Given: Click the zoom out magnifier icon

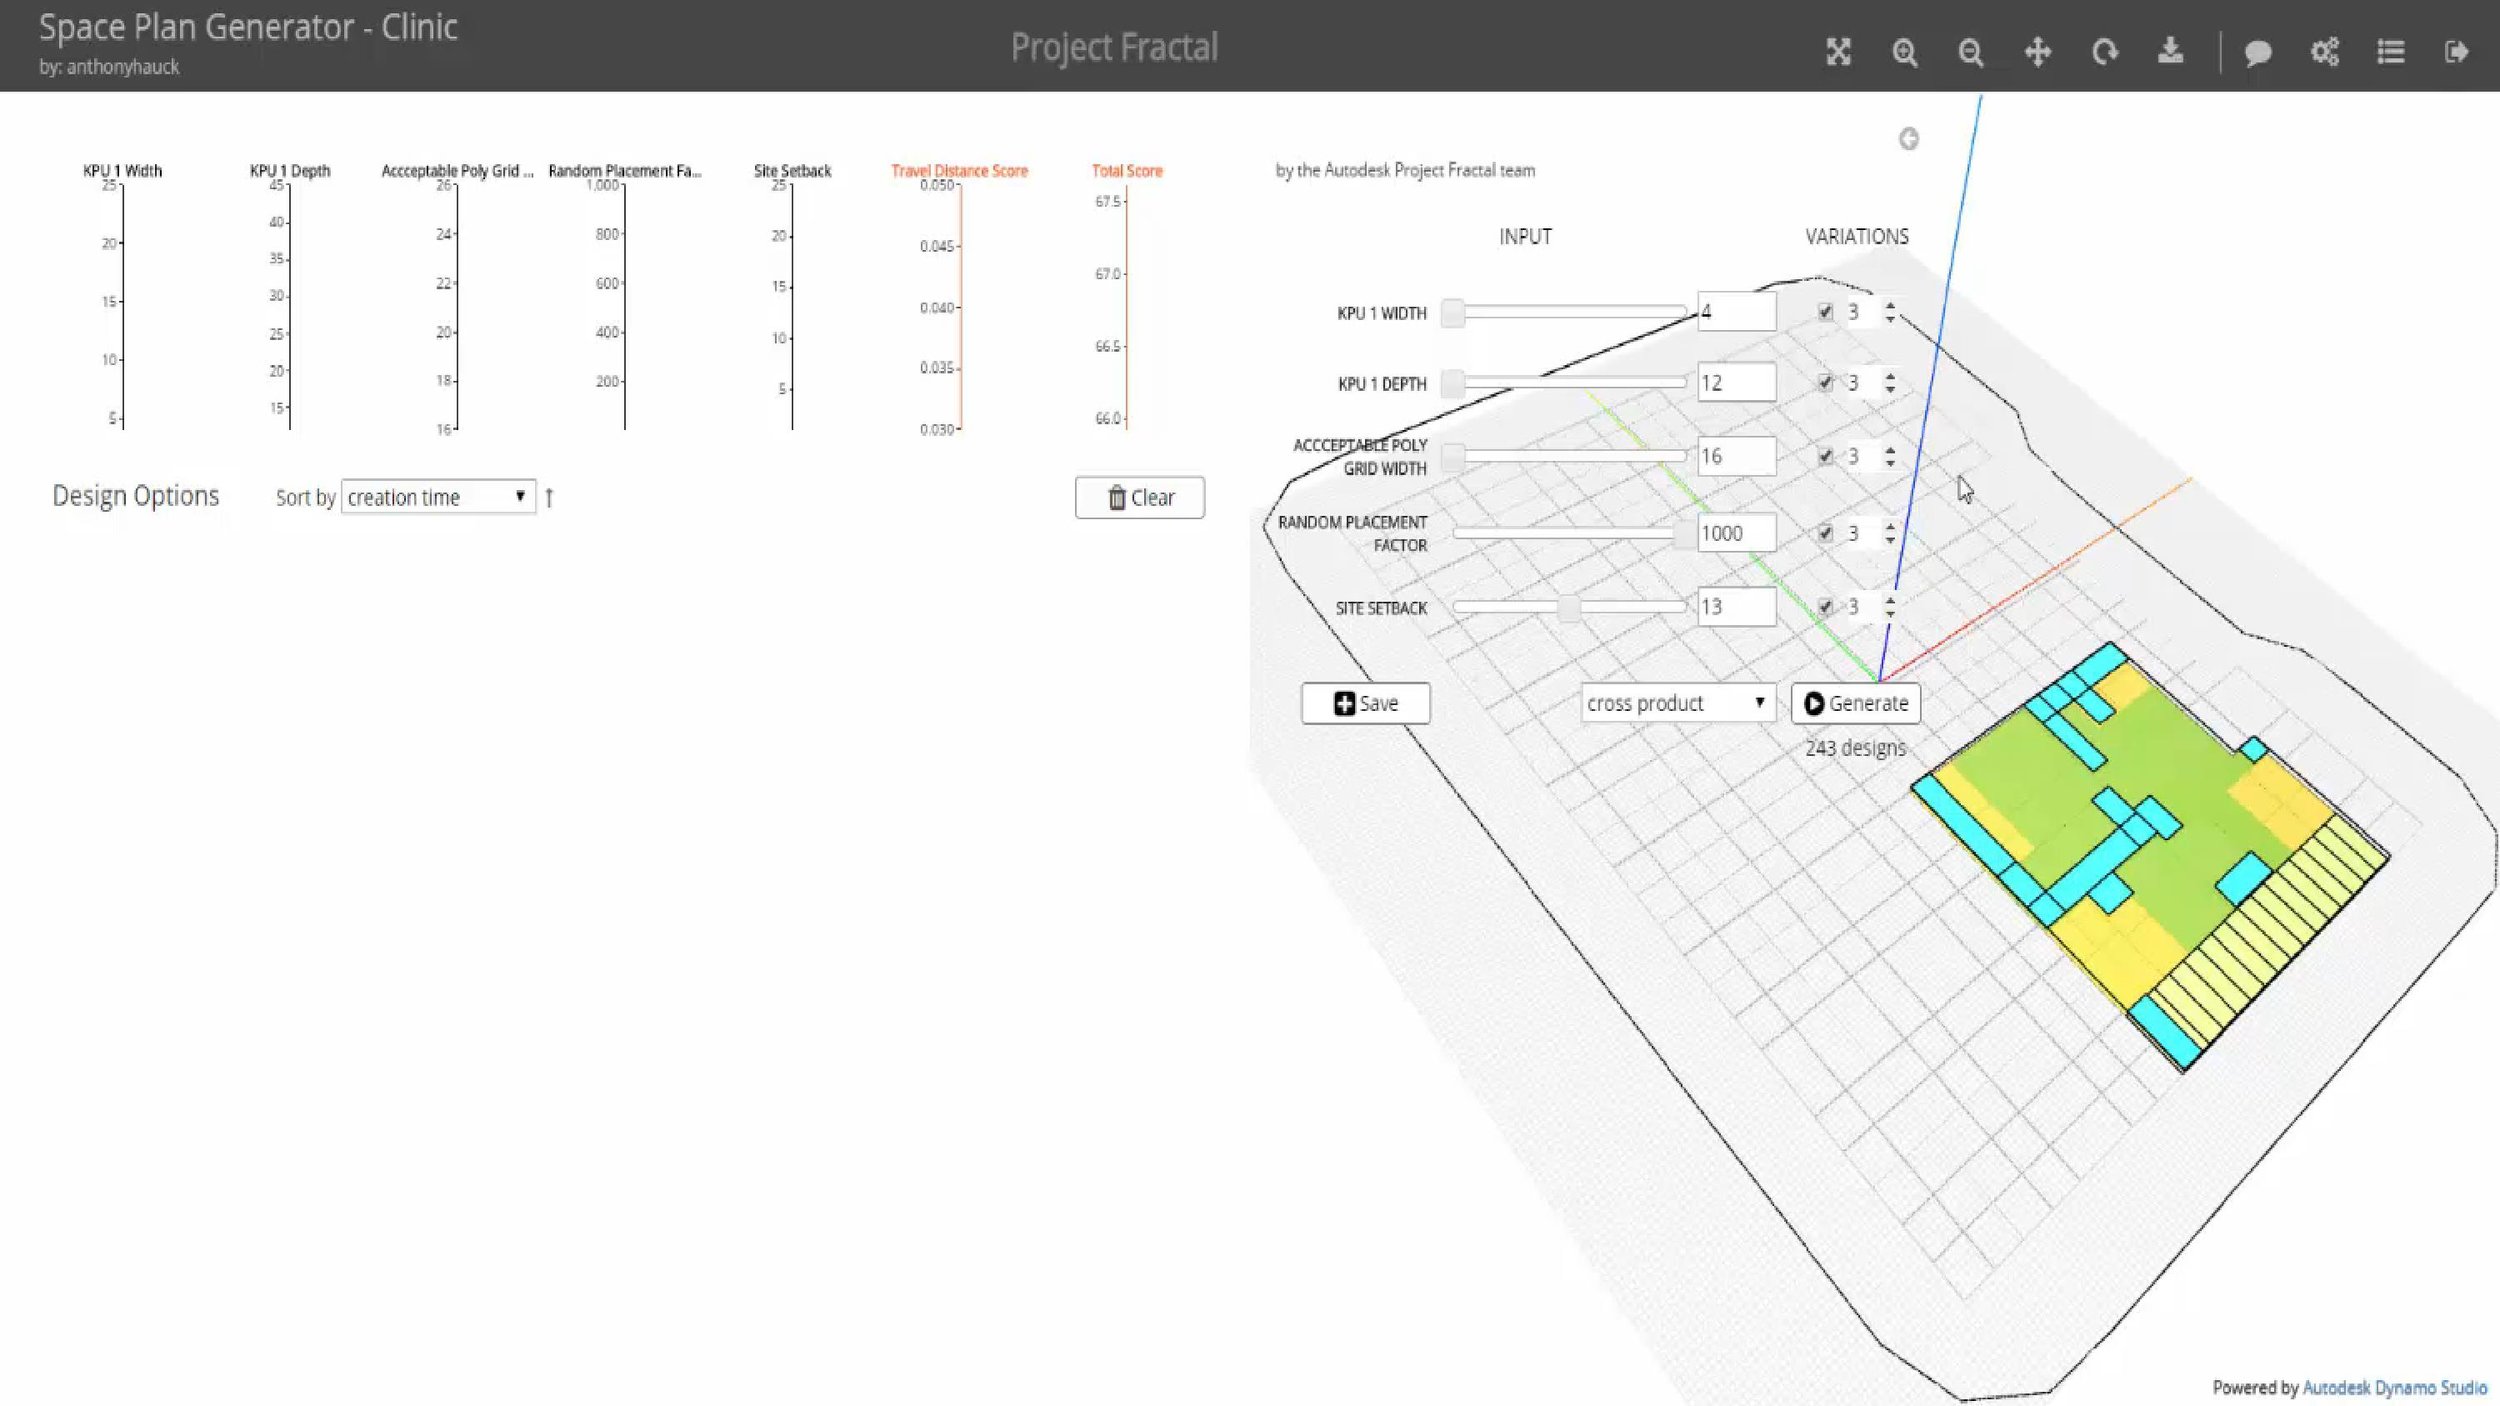Looking at the screenshot, I should pyautogui.click(x=1970, y=52).
